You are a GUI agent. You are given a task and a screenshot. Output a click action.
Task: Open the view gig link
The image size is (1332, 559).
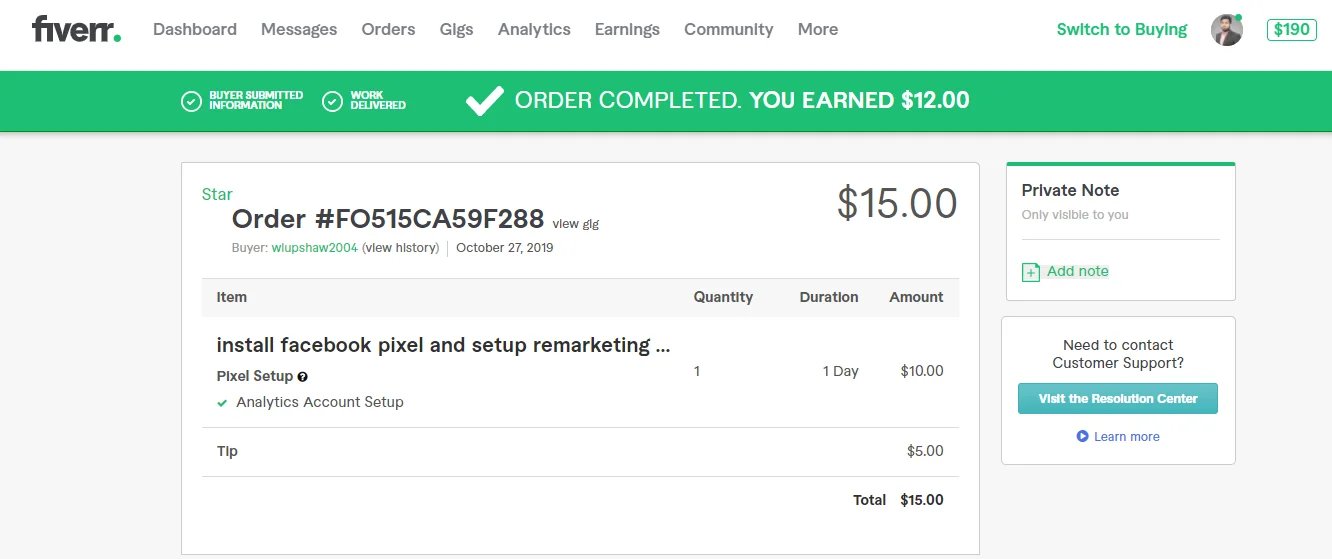[575, 224]
